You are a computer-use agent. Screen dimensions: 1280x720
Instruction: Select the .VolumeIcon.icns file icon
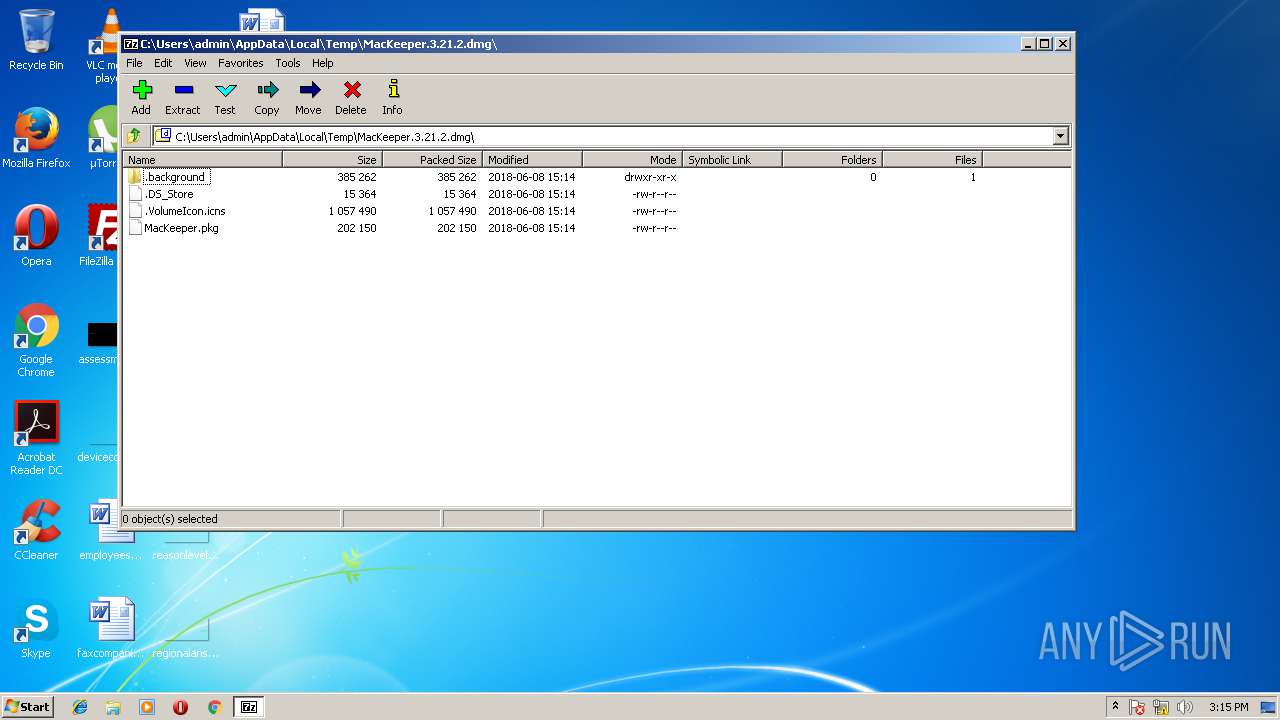pyautogui.click(x=135, y=211)
